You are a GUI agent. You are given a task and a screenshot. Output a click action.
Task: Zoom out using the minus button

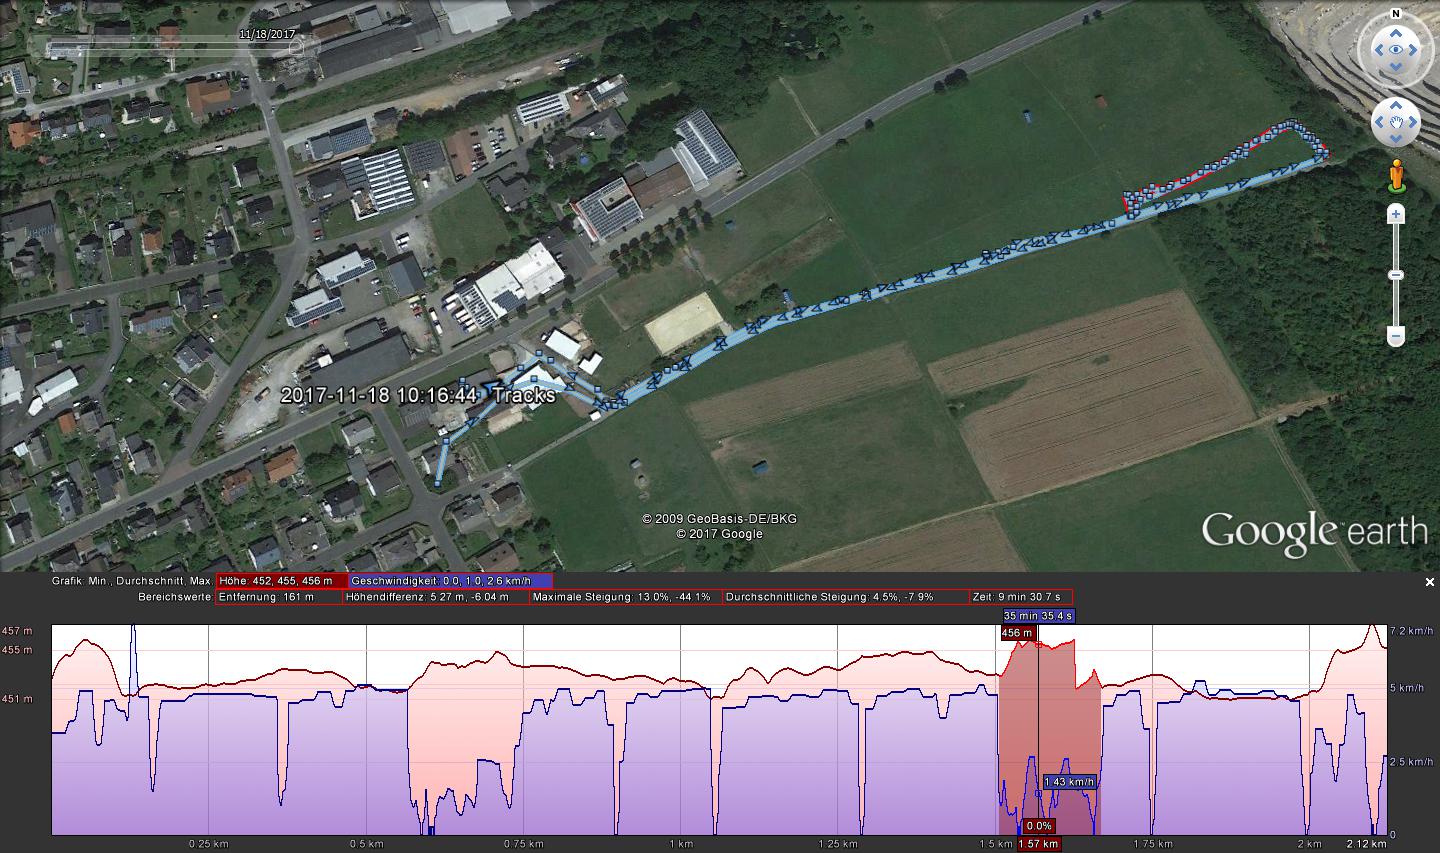(1395, 337)
